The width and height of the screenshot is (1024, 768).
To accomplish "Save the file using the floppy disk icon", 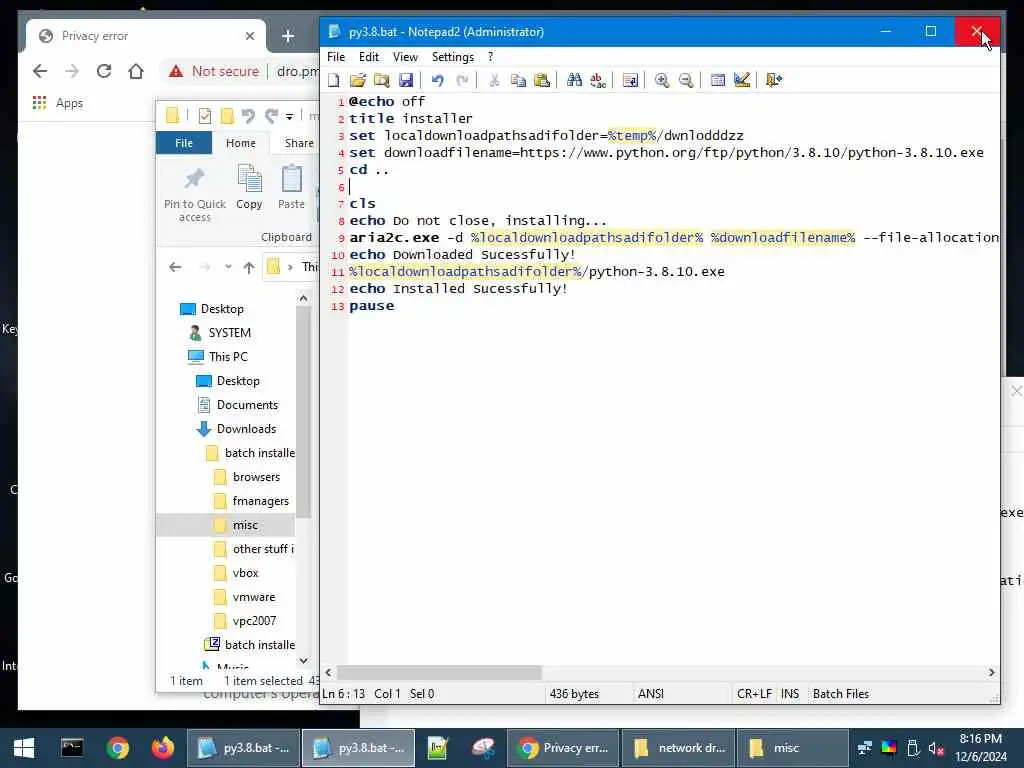I will 406,80.
